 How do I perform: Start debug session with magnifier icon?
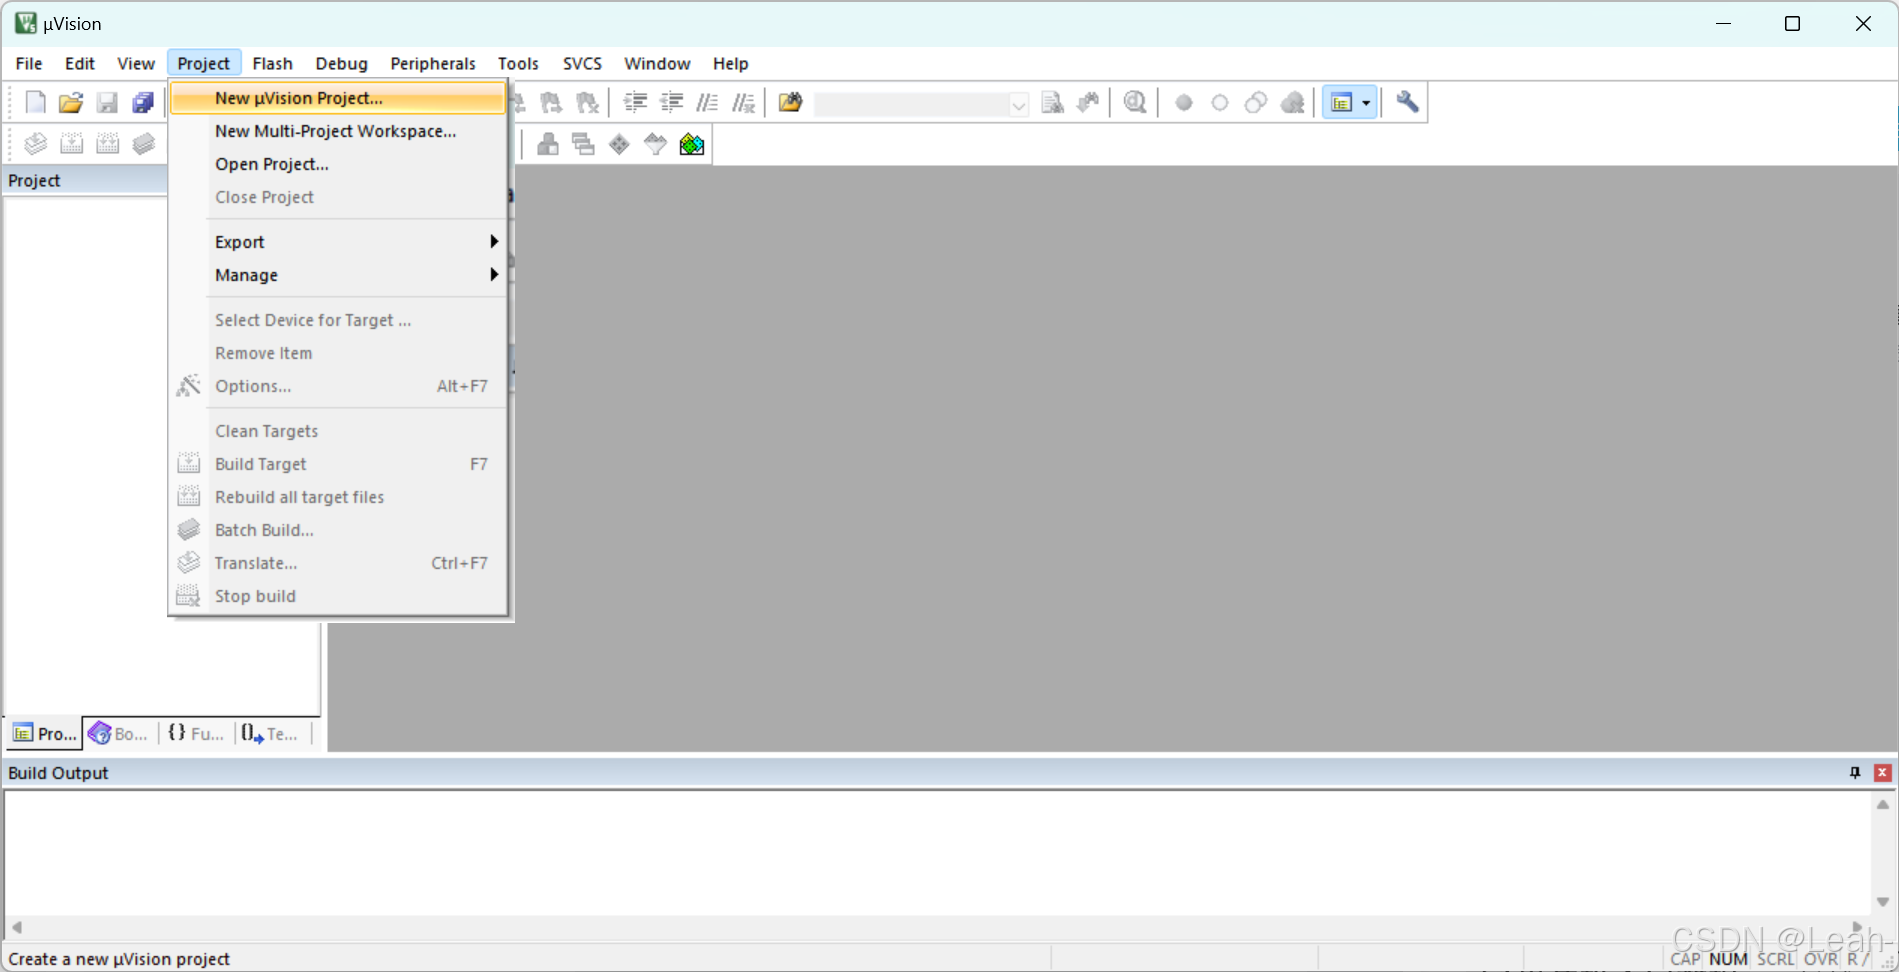1135,102
